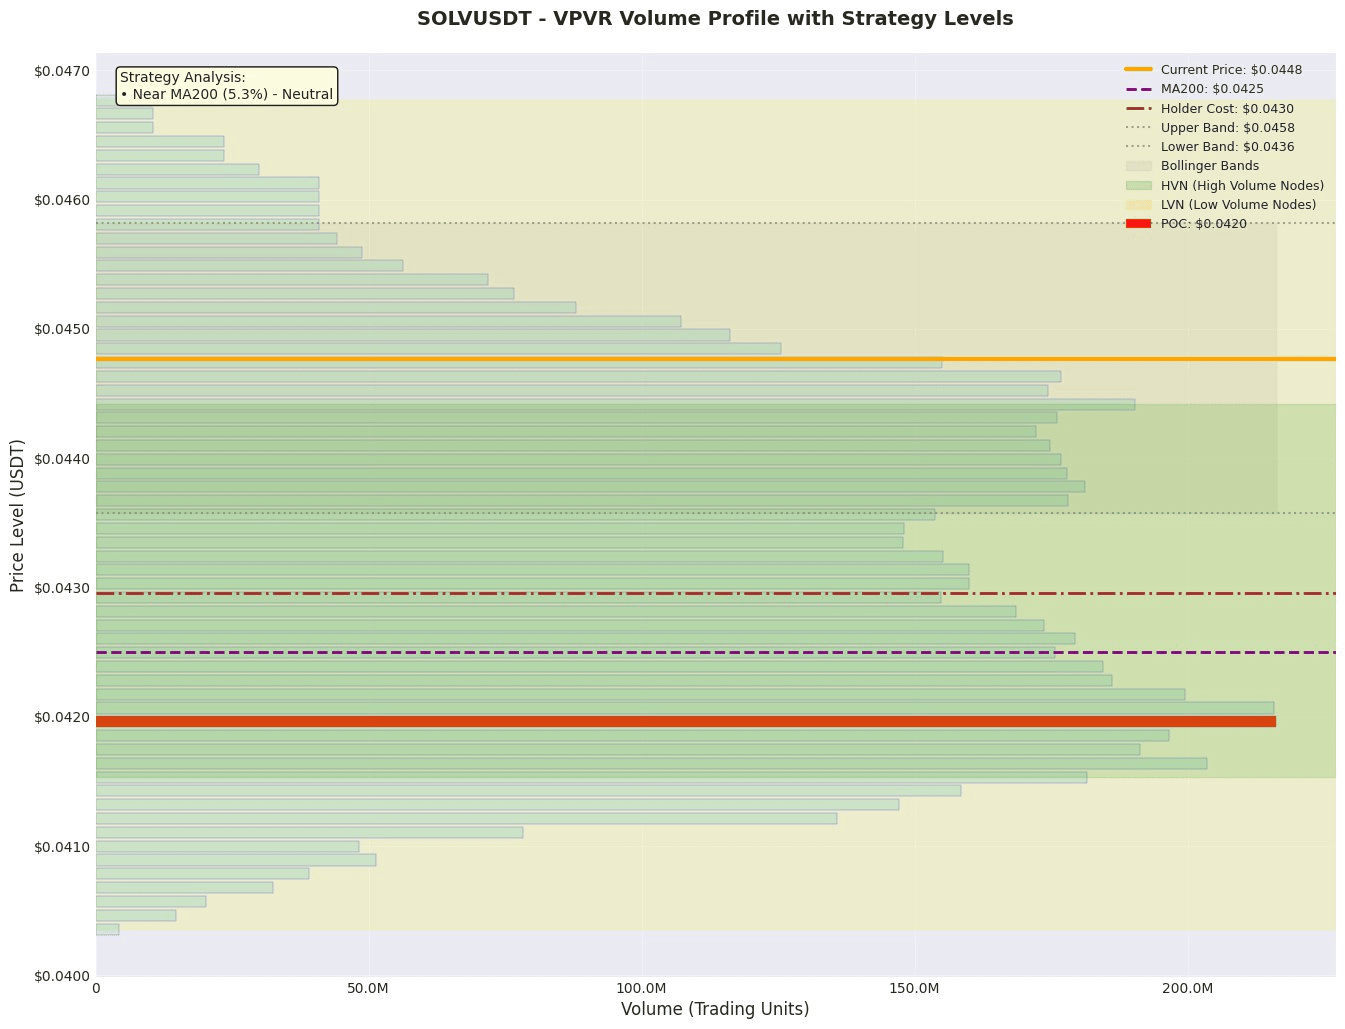Click the $0.0420 y-axis label

[62, 717]
